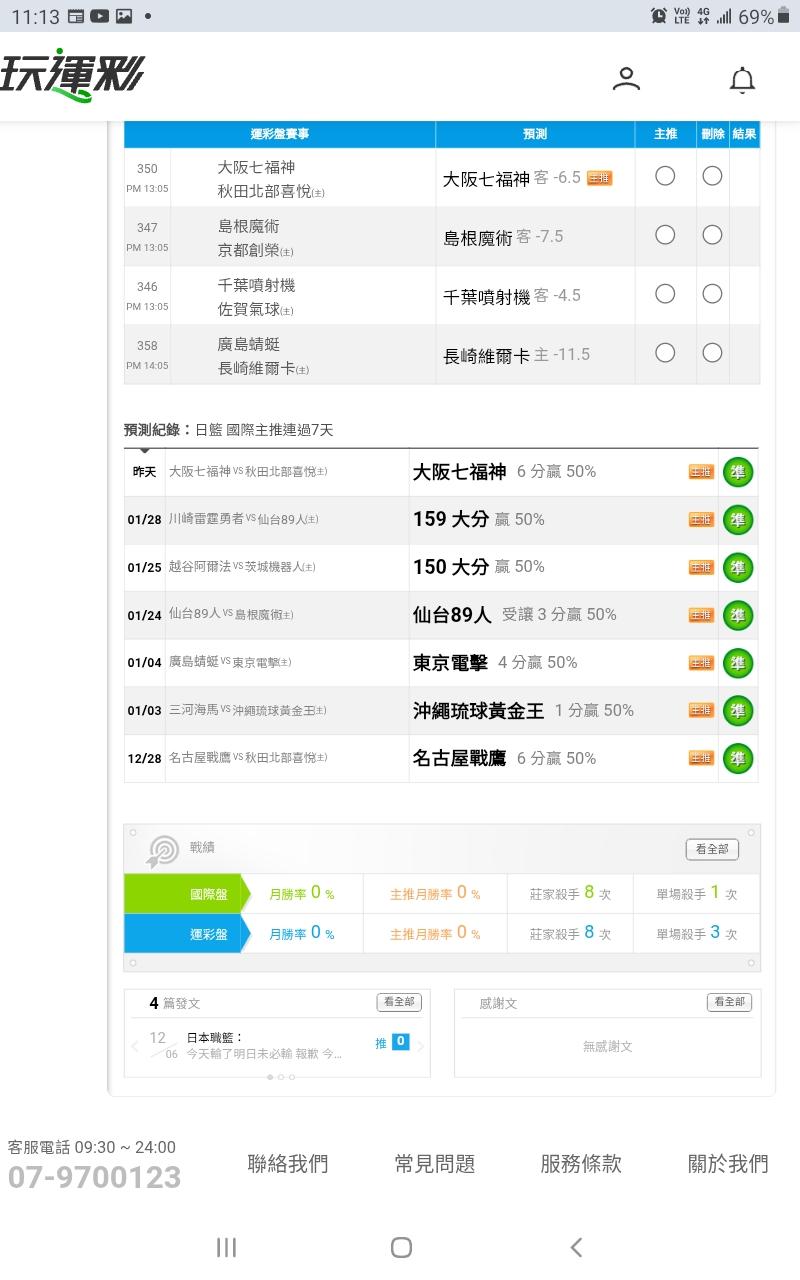800x1280 pixels.
Task: Click the 主推 badge next to 大阪七福神 客 -6.5
Action: pos(599,178)
